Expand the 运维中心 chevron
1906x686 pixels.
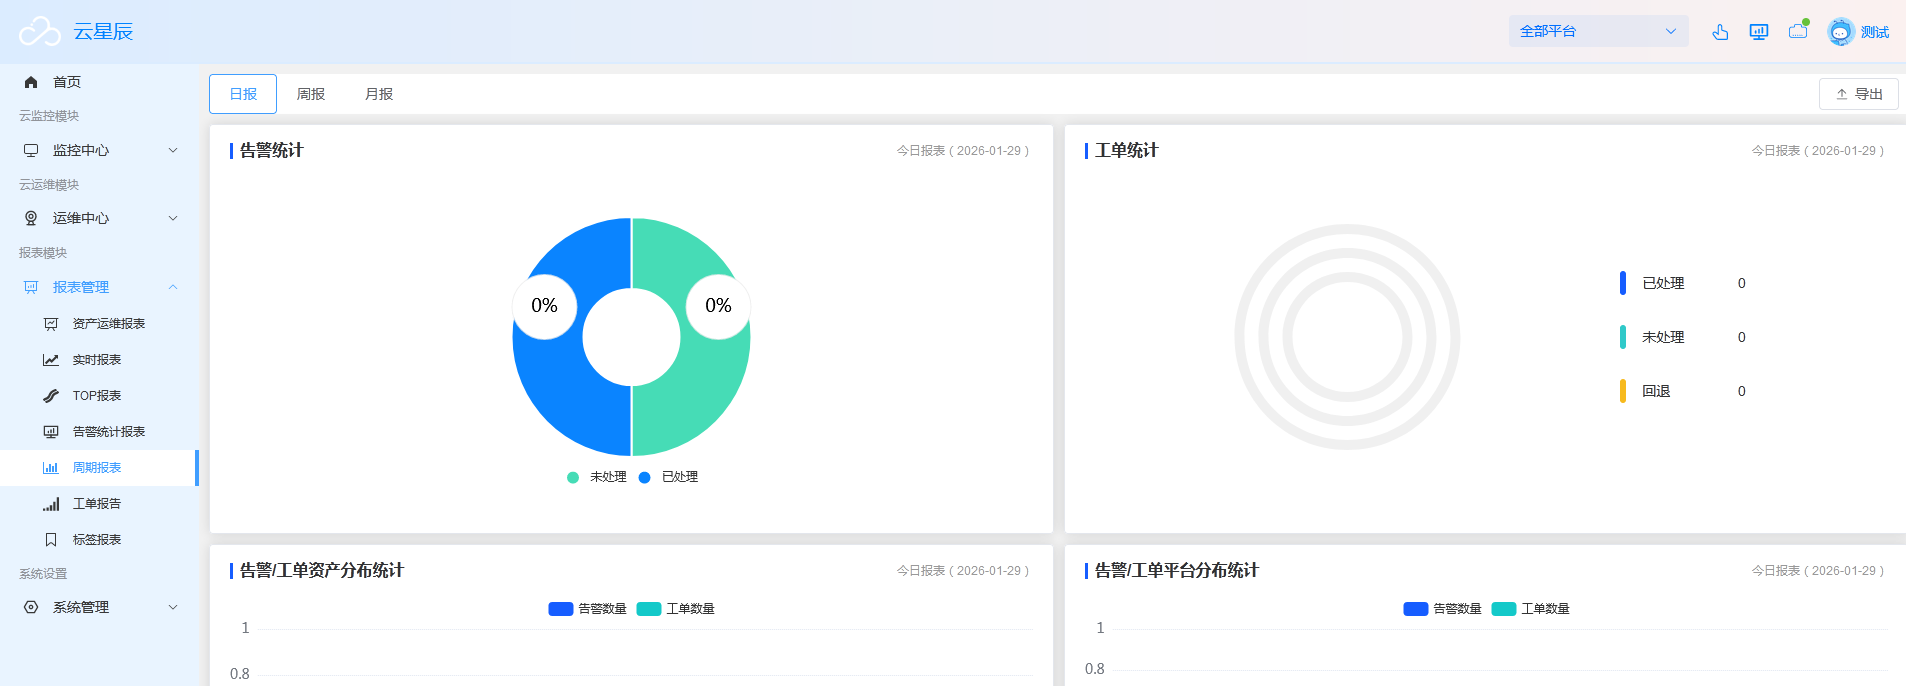pos(173,218)
